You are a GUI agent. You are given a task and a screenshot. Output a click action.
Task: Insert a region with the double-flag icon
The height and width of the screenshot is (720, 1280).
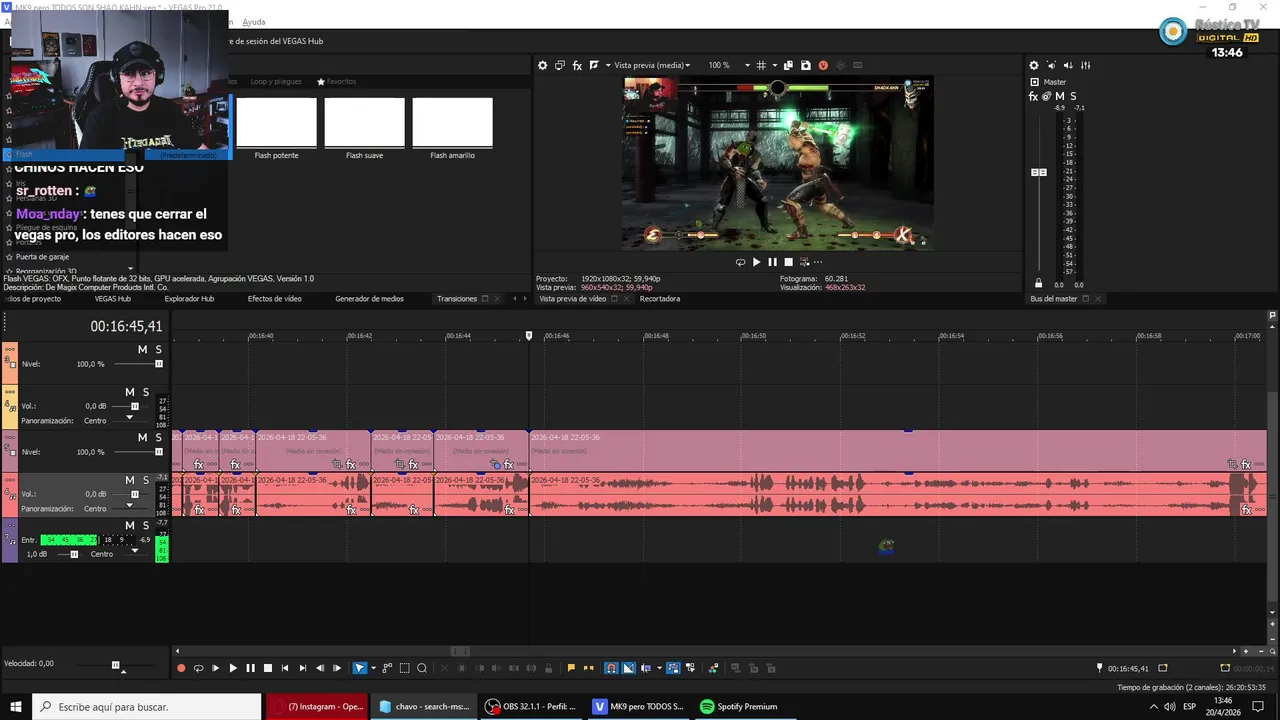point(589,668)
